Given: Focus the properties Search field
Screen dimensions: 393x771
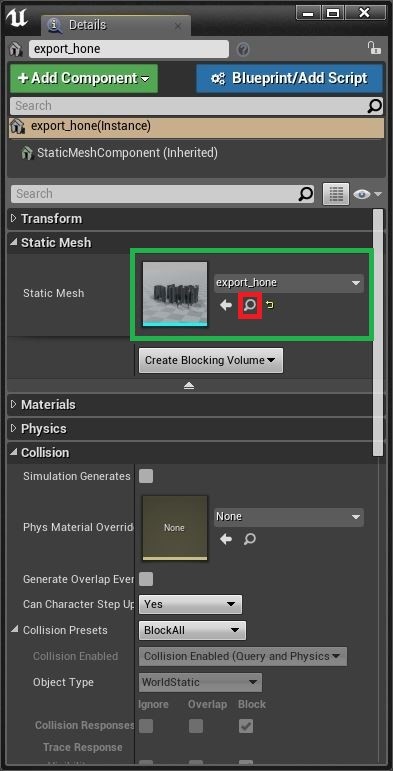Looking at the screenshot, I should tap(155, 194).
